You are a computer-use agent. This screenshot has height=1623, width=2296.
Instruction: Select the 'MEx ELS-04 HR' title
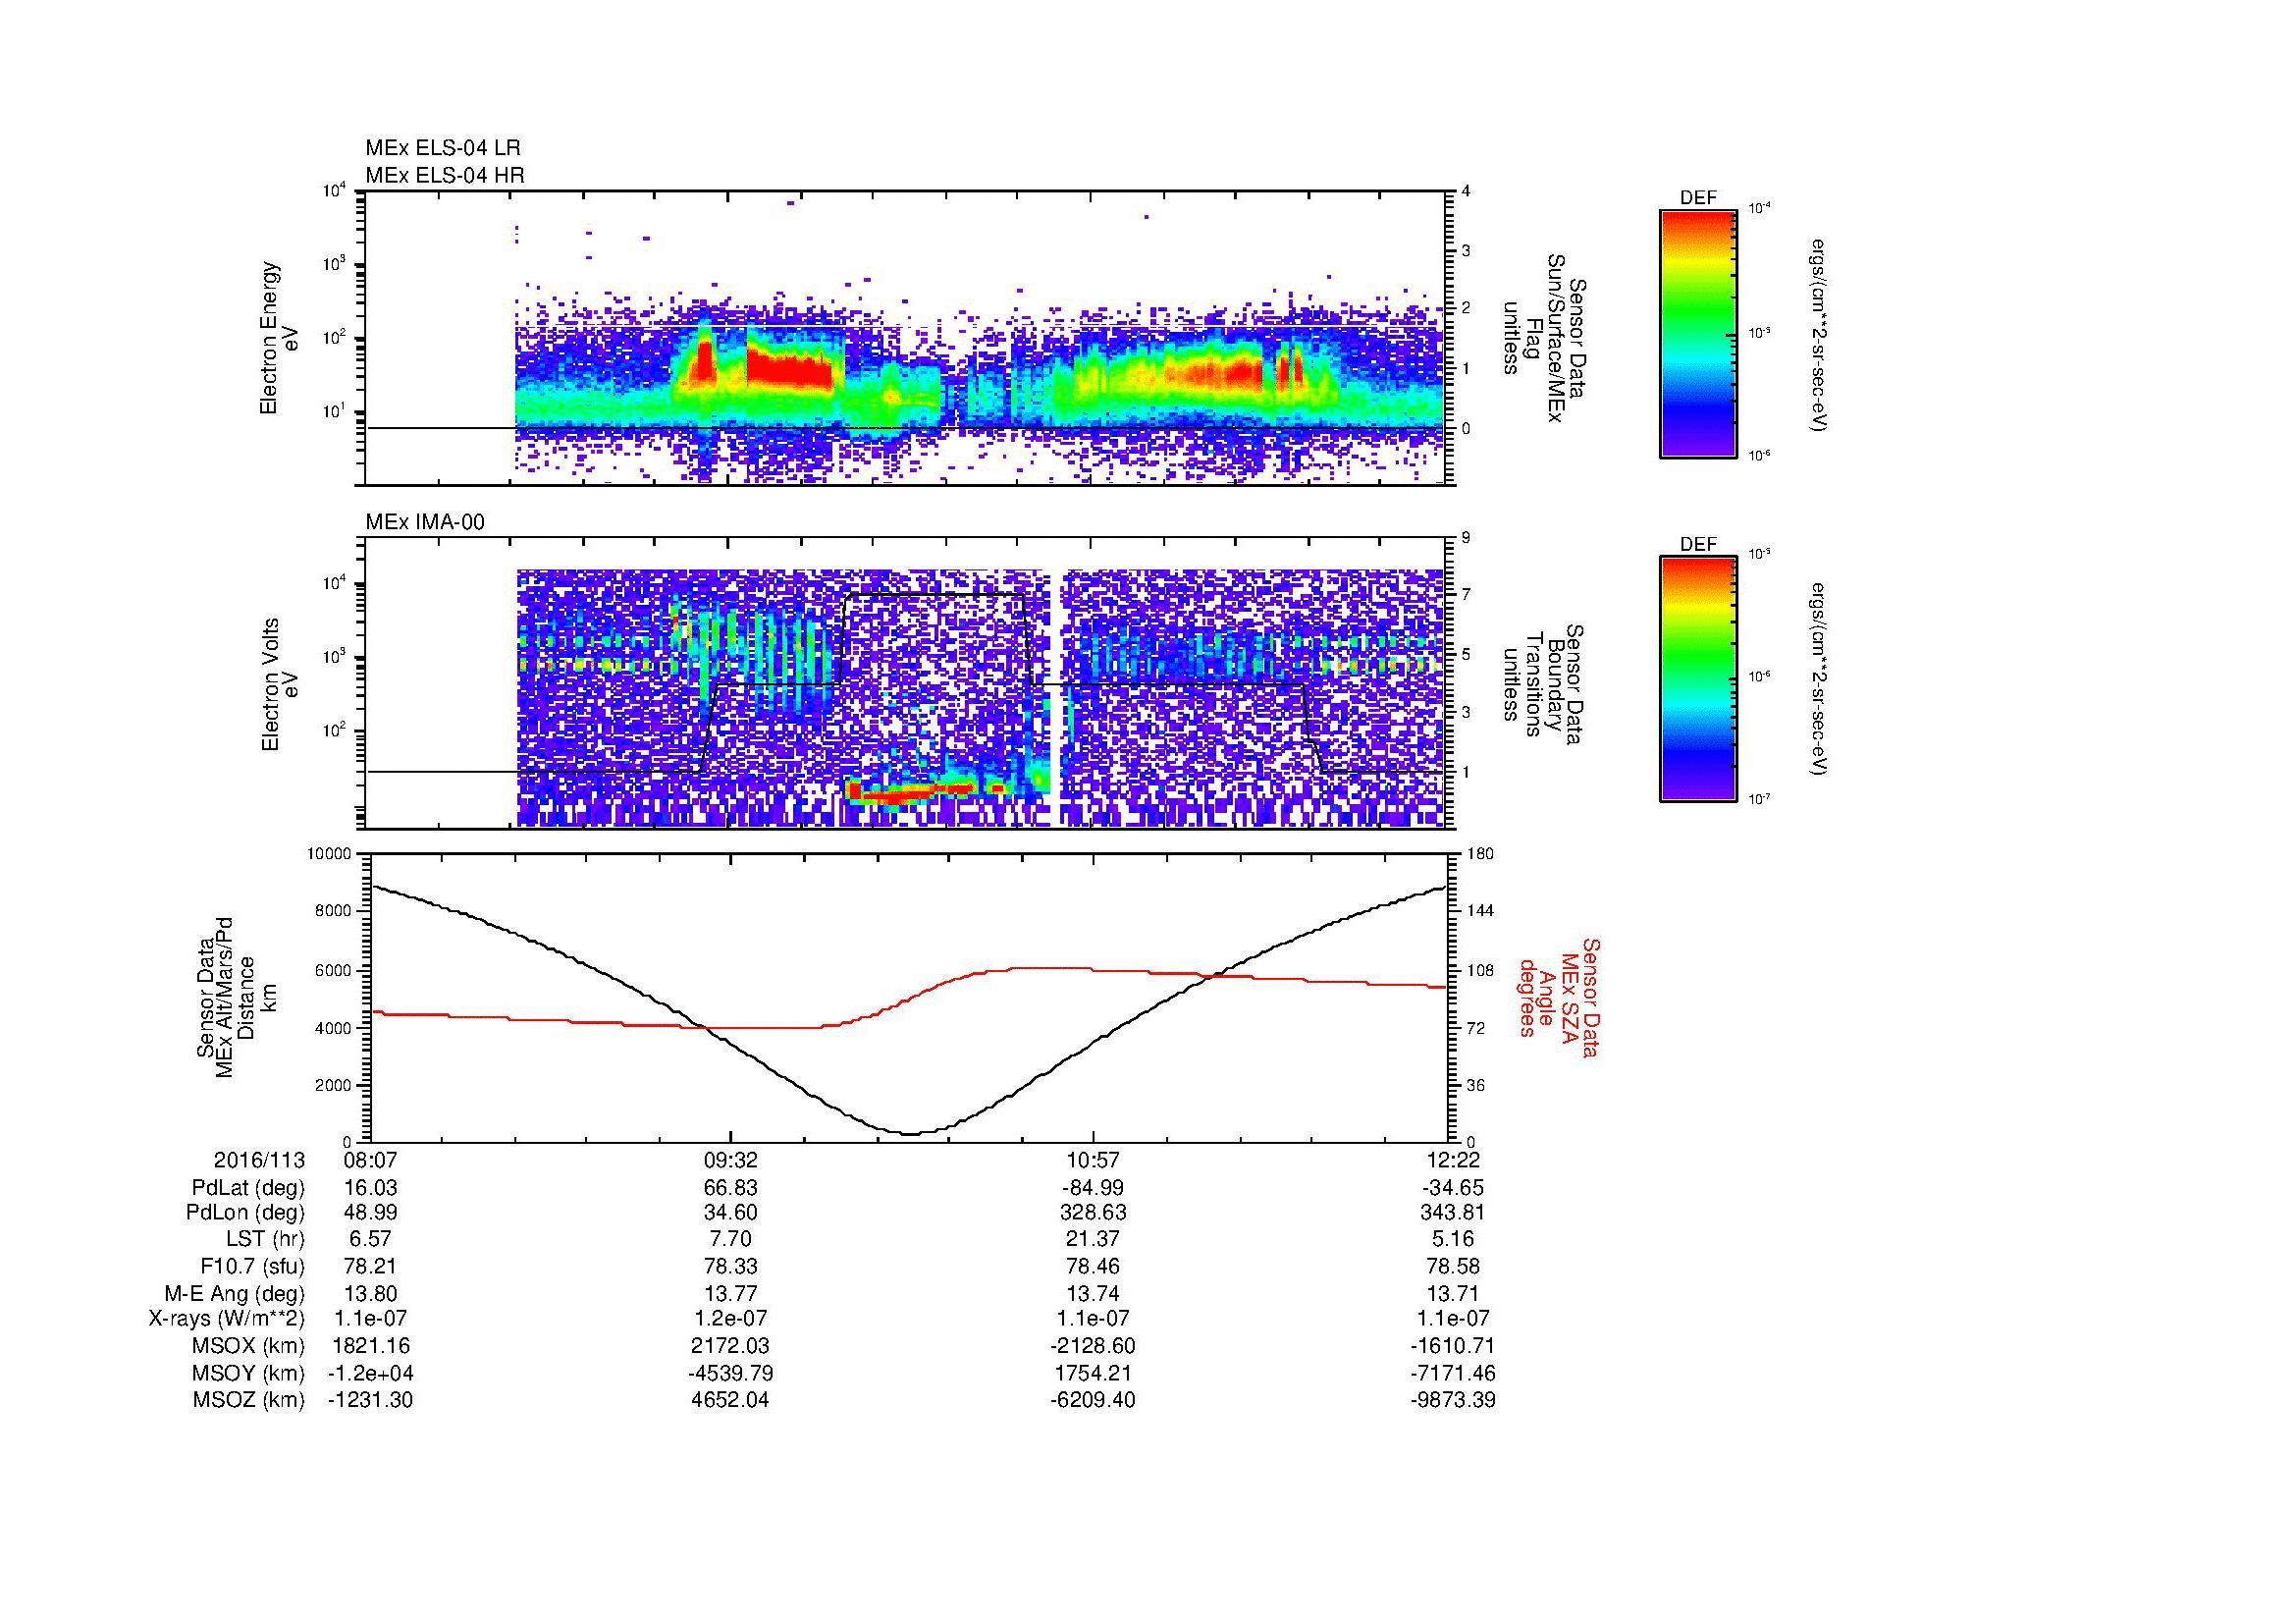445,175
